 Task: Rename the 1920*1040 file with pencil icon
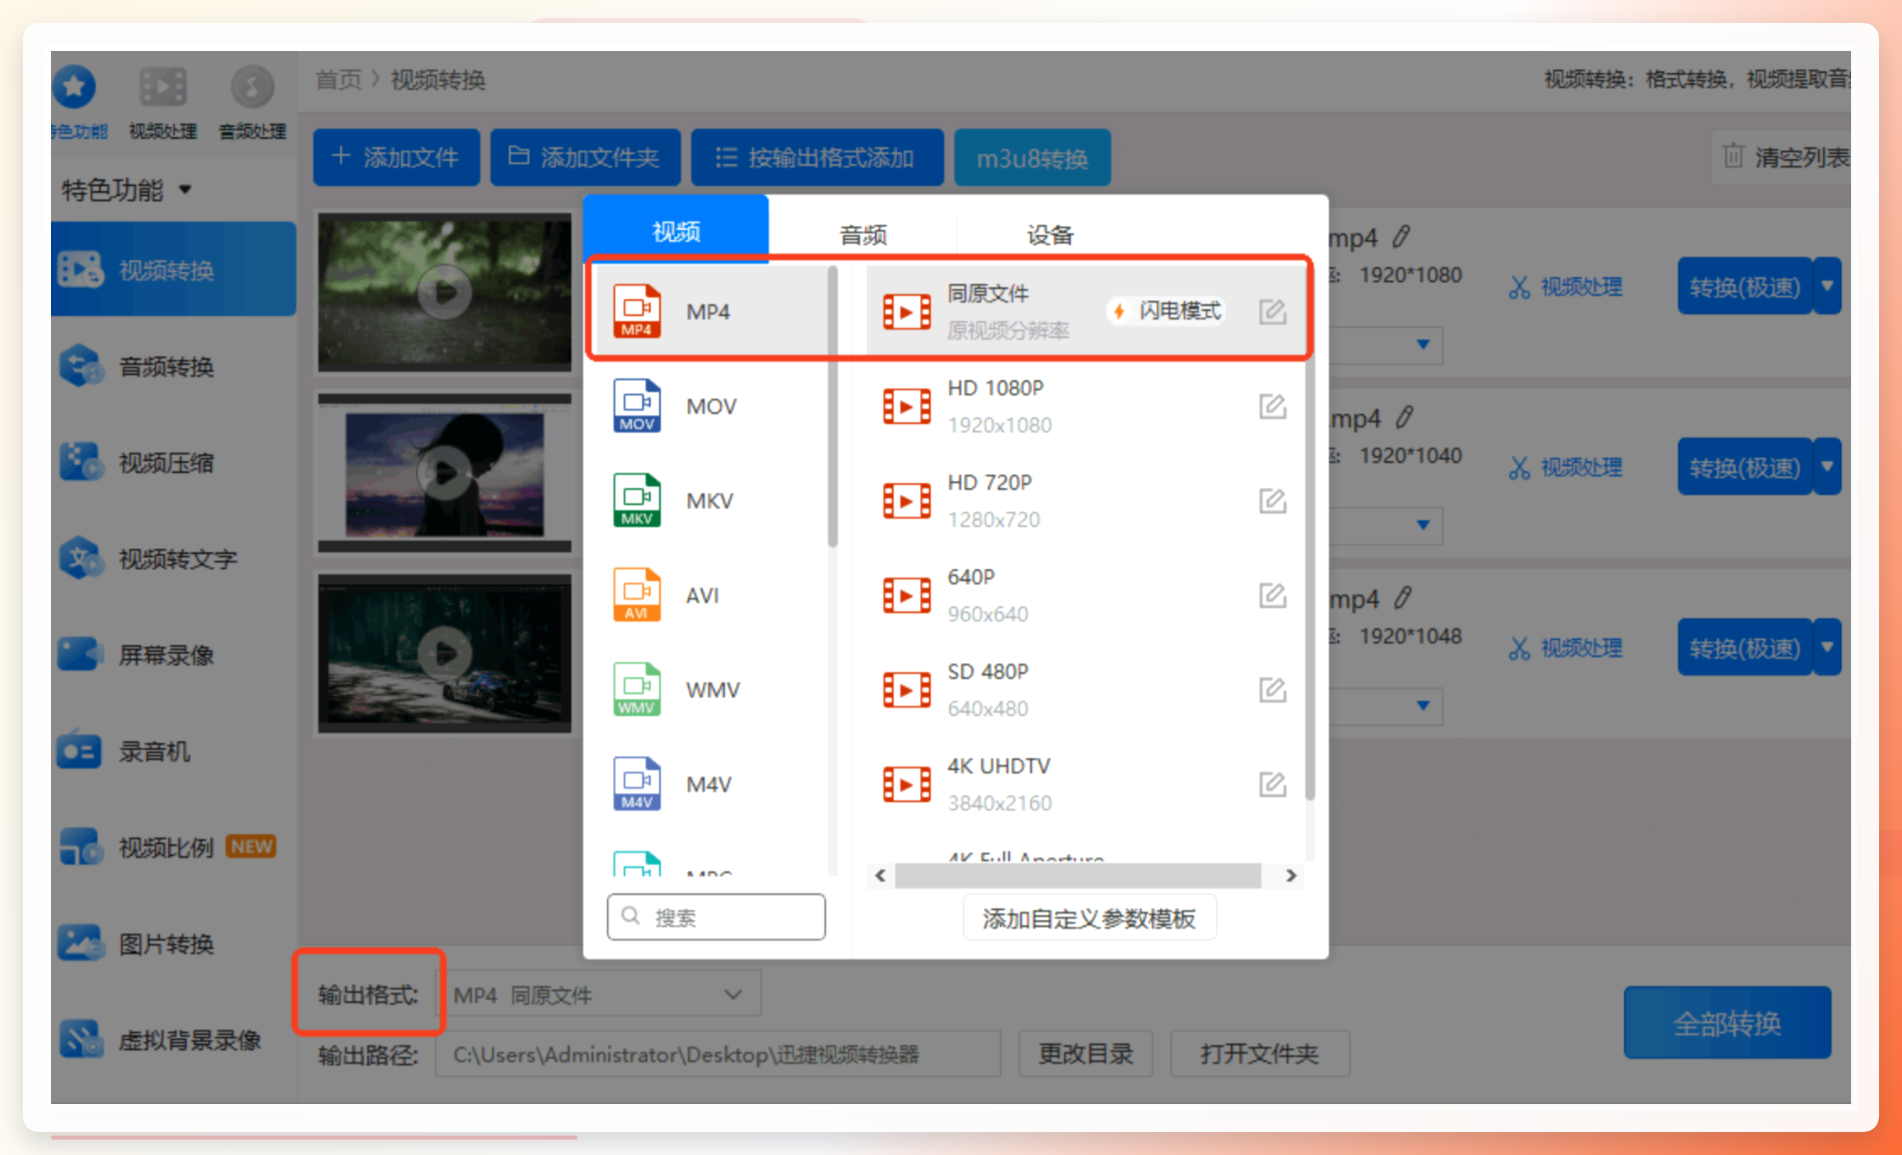1405,417
